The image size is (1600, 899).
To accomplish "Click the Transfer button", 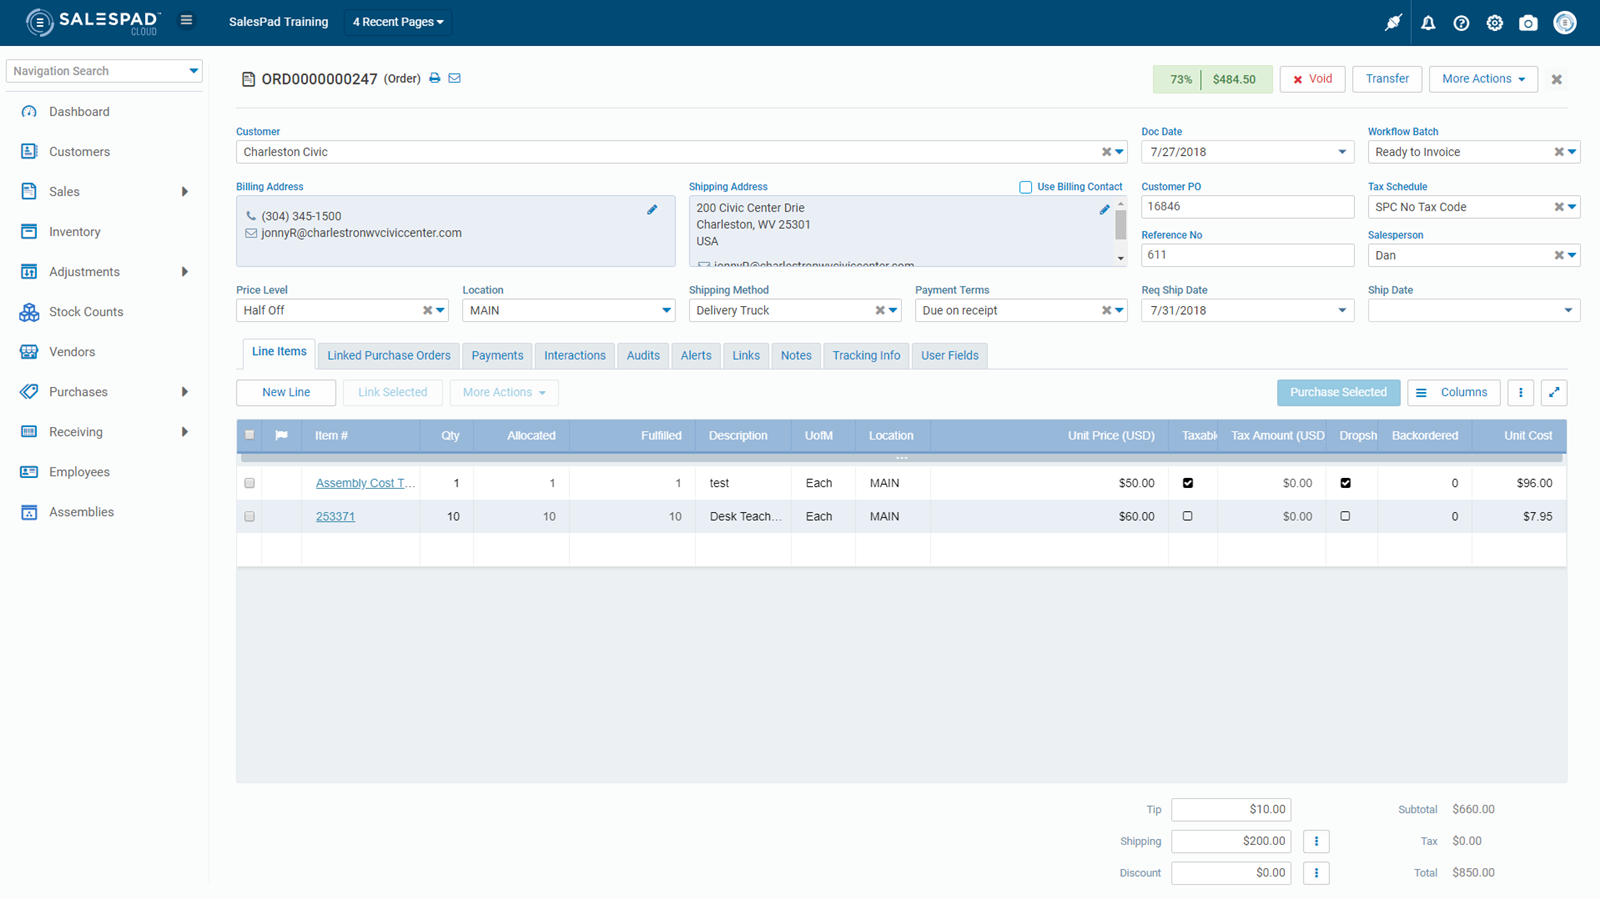I will (x=1387, y=79).
